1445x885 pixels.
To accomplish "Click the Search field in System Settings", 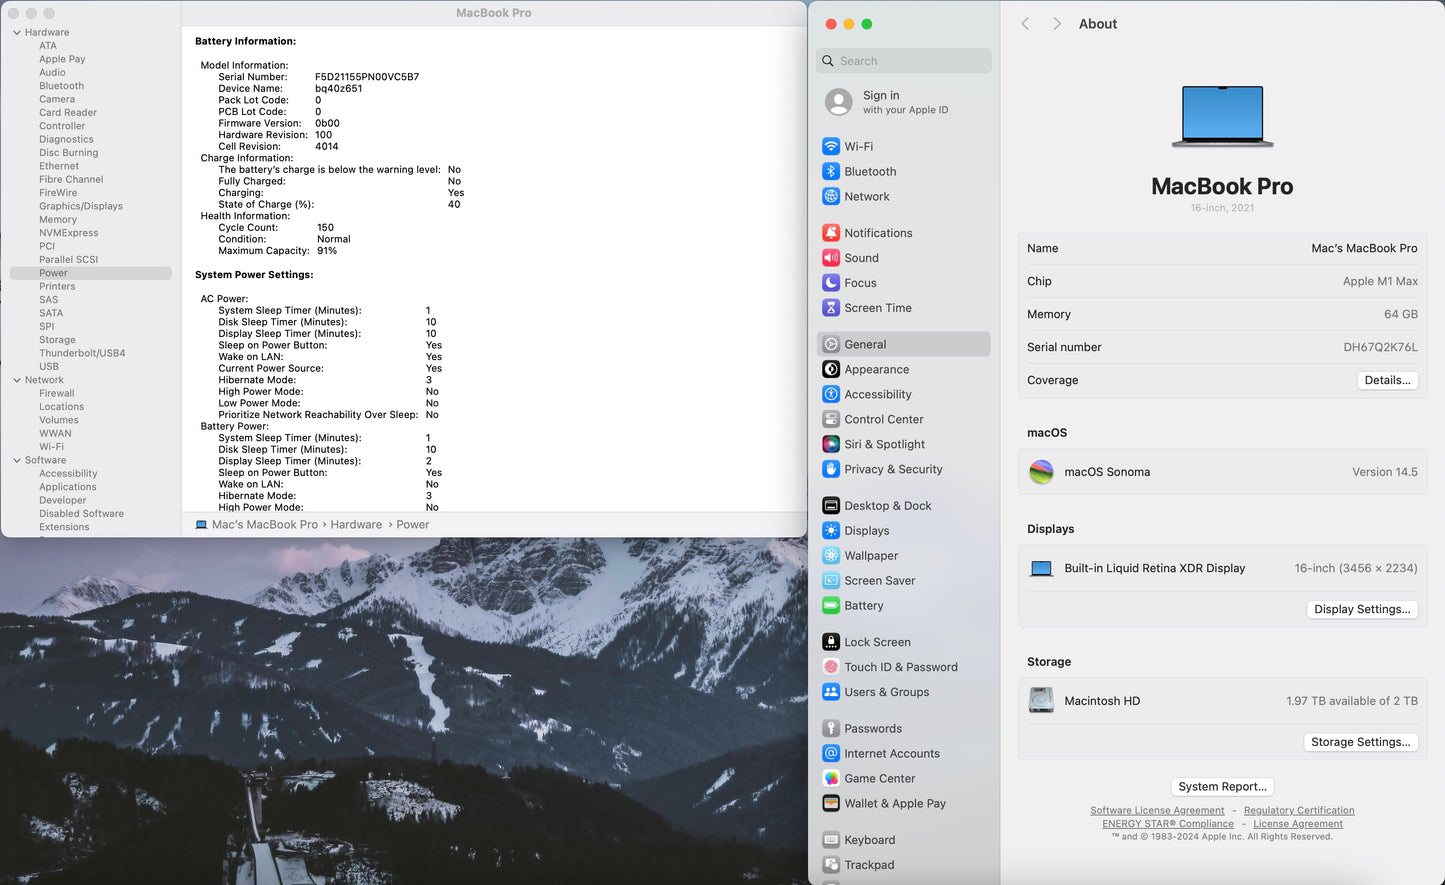I will (x=904, y=61).
